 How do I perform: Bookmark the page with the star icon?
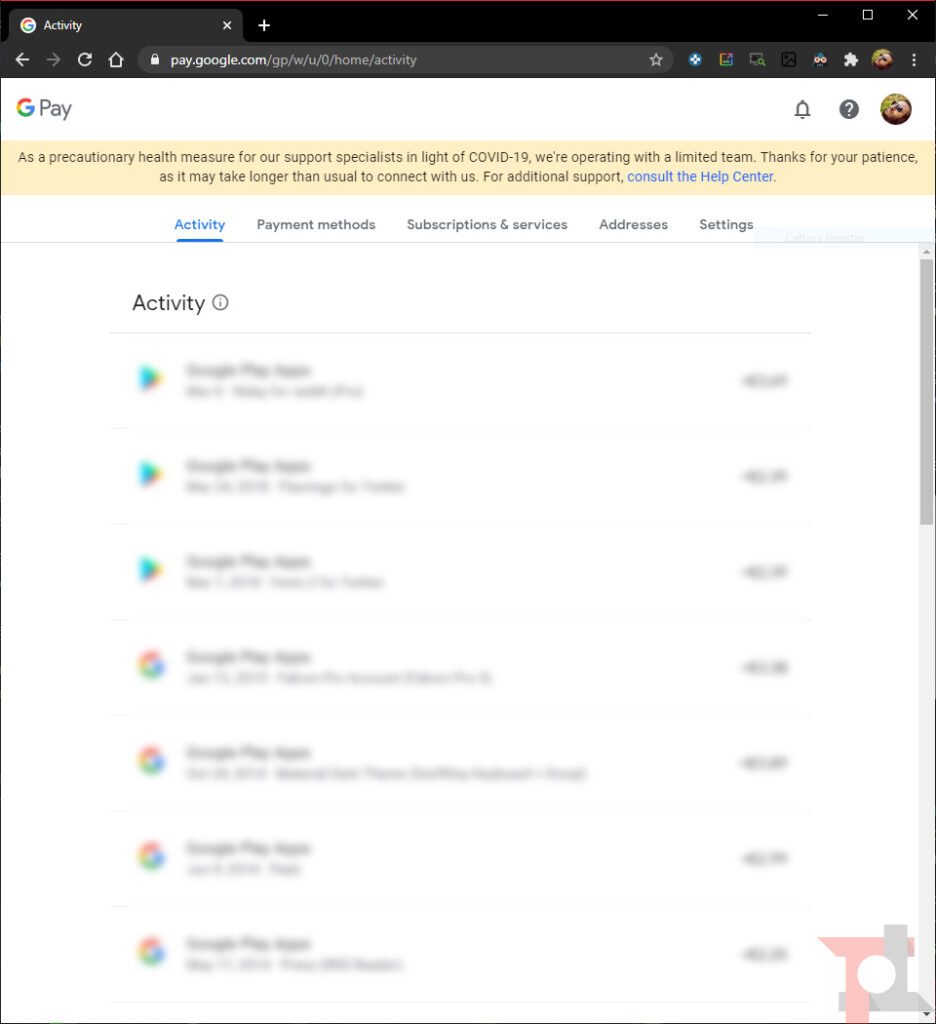click(656, 59)
